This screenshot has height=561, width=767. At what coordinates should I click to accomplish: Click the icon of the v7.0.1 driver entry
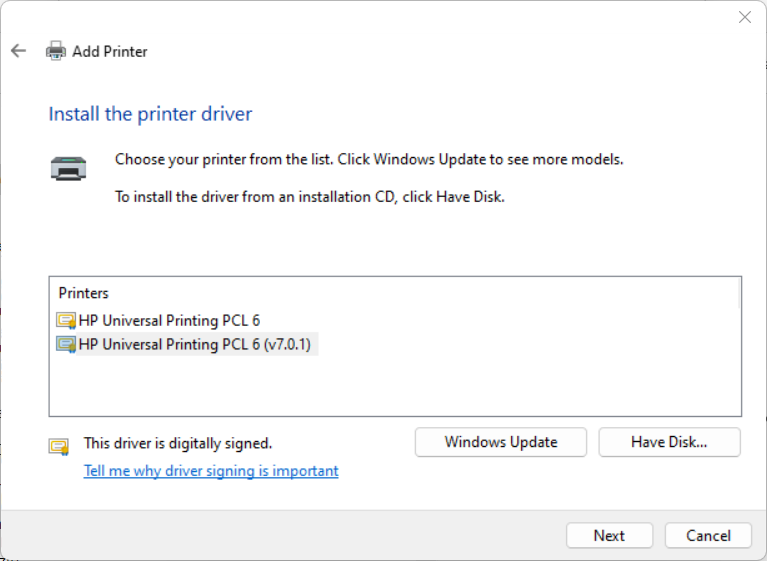click(67, 344)
